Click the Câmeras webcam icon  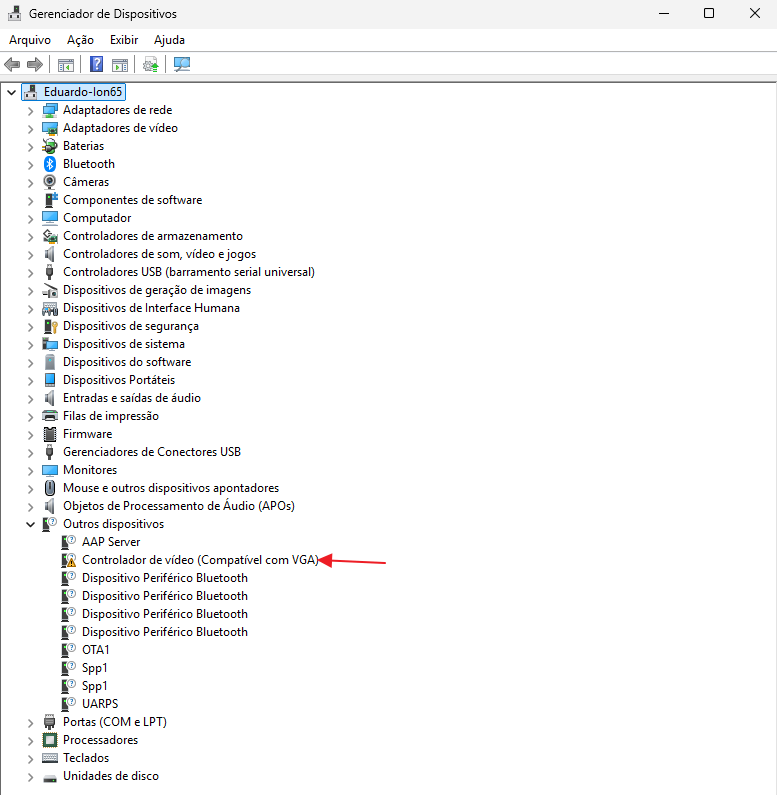[50, 182]
